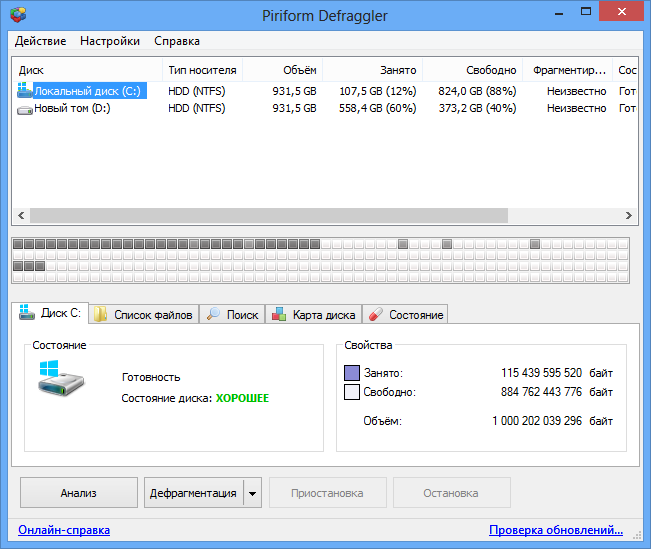The width and height of the screenshot is (651, 549).
Task: Click the pill icon on Состояние tab
Action: [x=376, y=314]
